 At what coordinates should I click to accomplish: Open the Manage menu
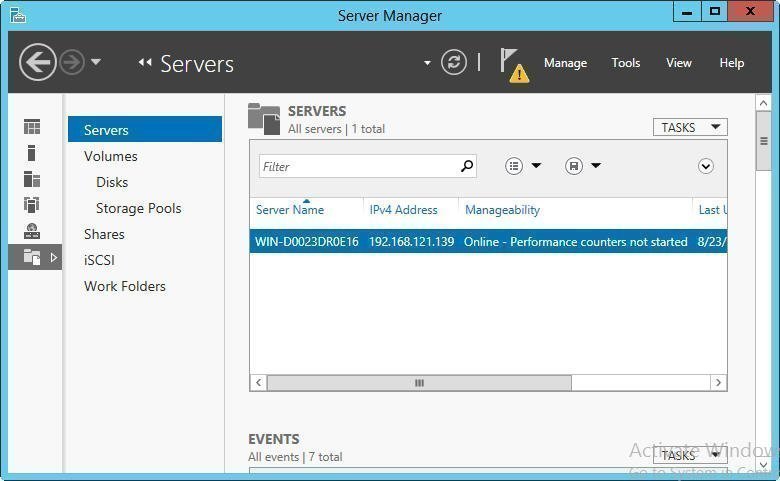[565, 63]
